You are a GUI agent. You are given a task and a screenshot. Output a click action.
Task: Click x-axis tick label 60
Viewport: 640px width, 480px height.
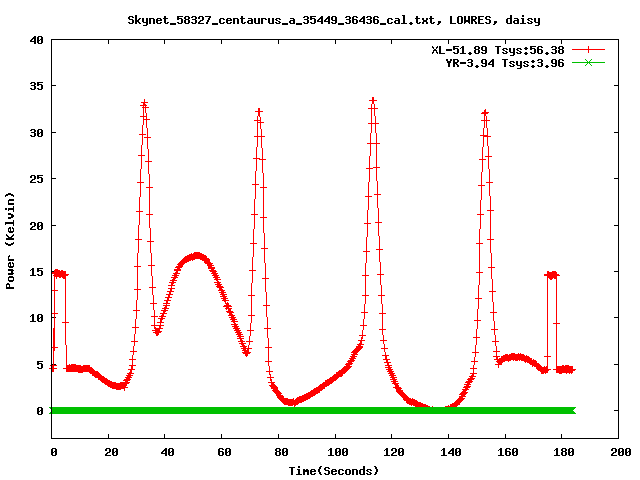[x=224, y=452]
